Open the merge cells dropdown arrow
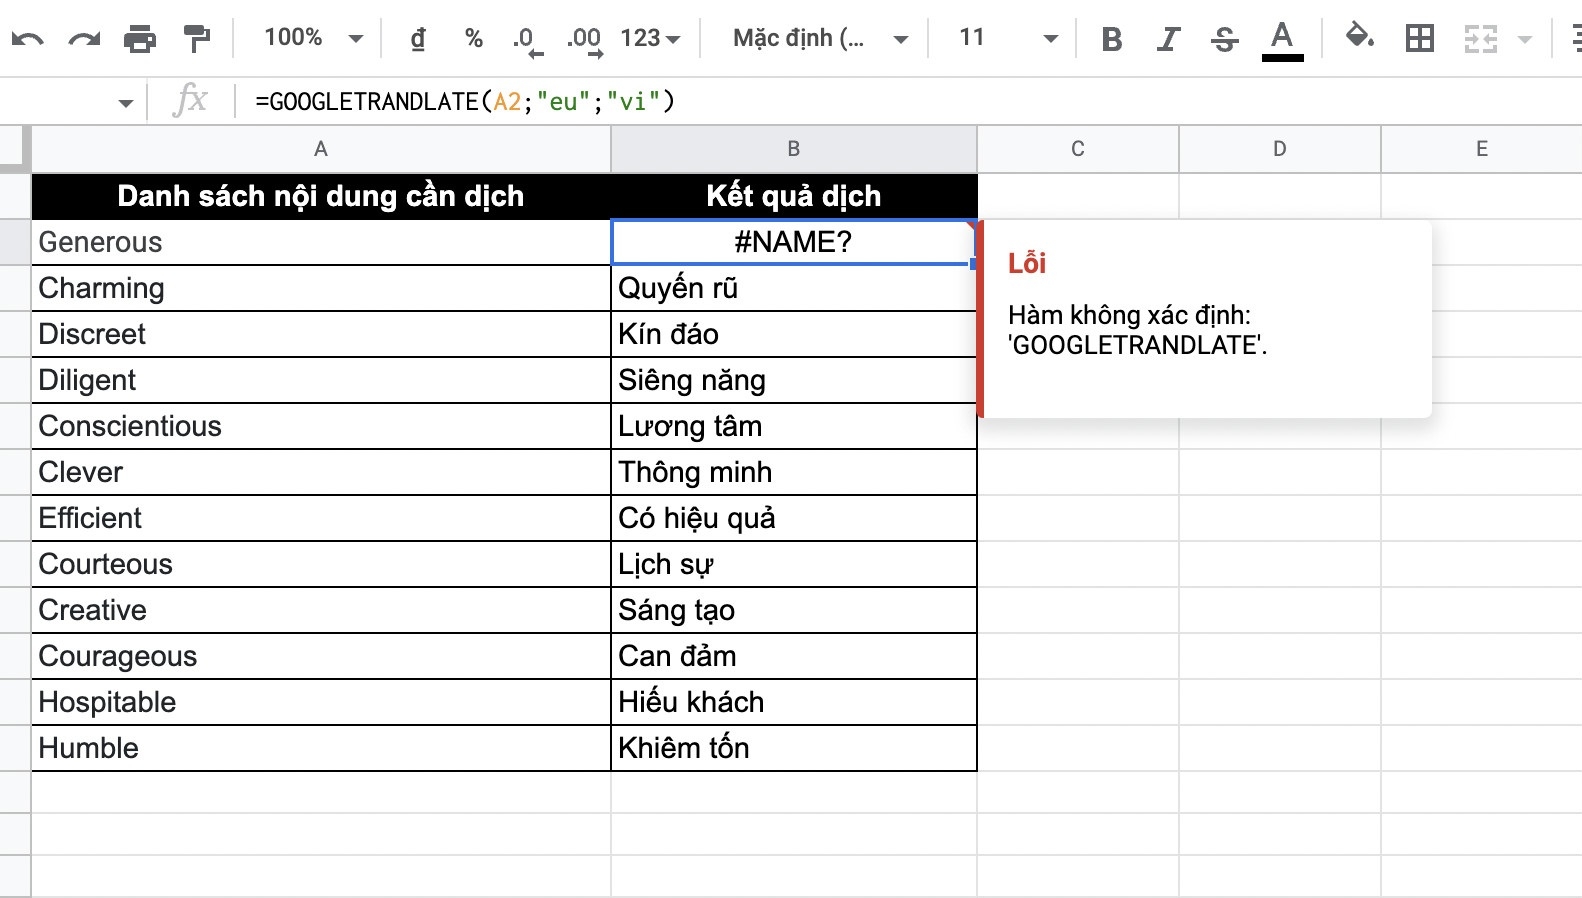The height and width of the screenshot is (898, 1582). (1525, 40)
